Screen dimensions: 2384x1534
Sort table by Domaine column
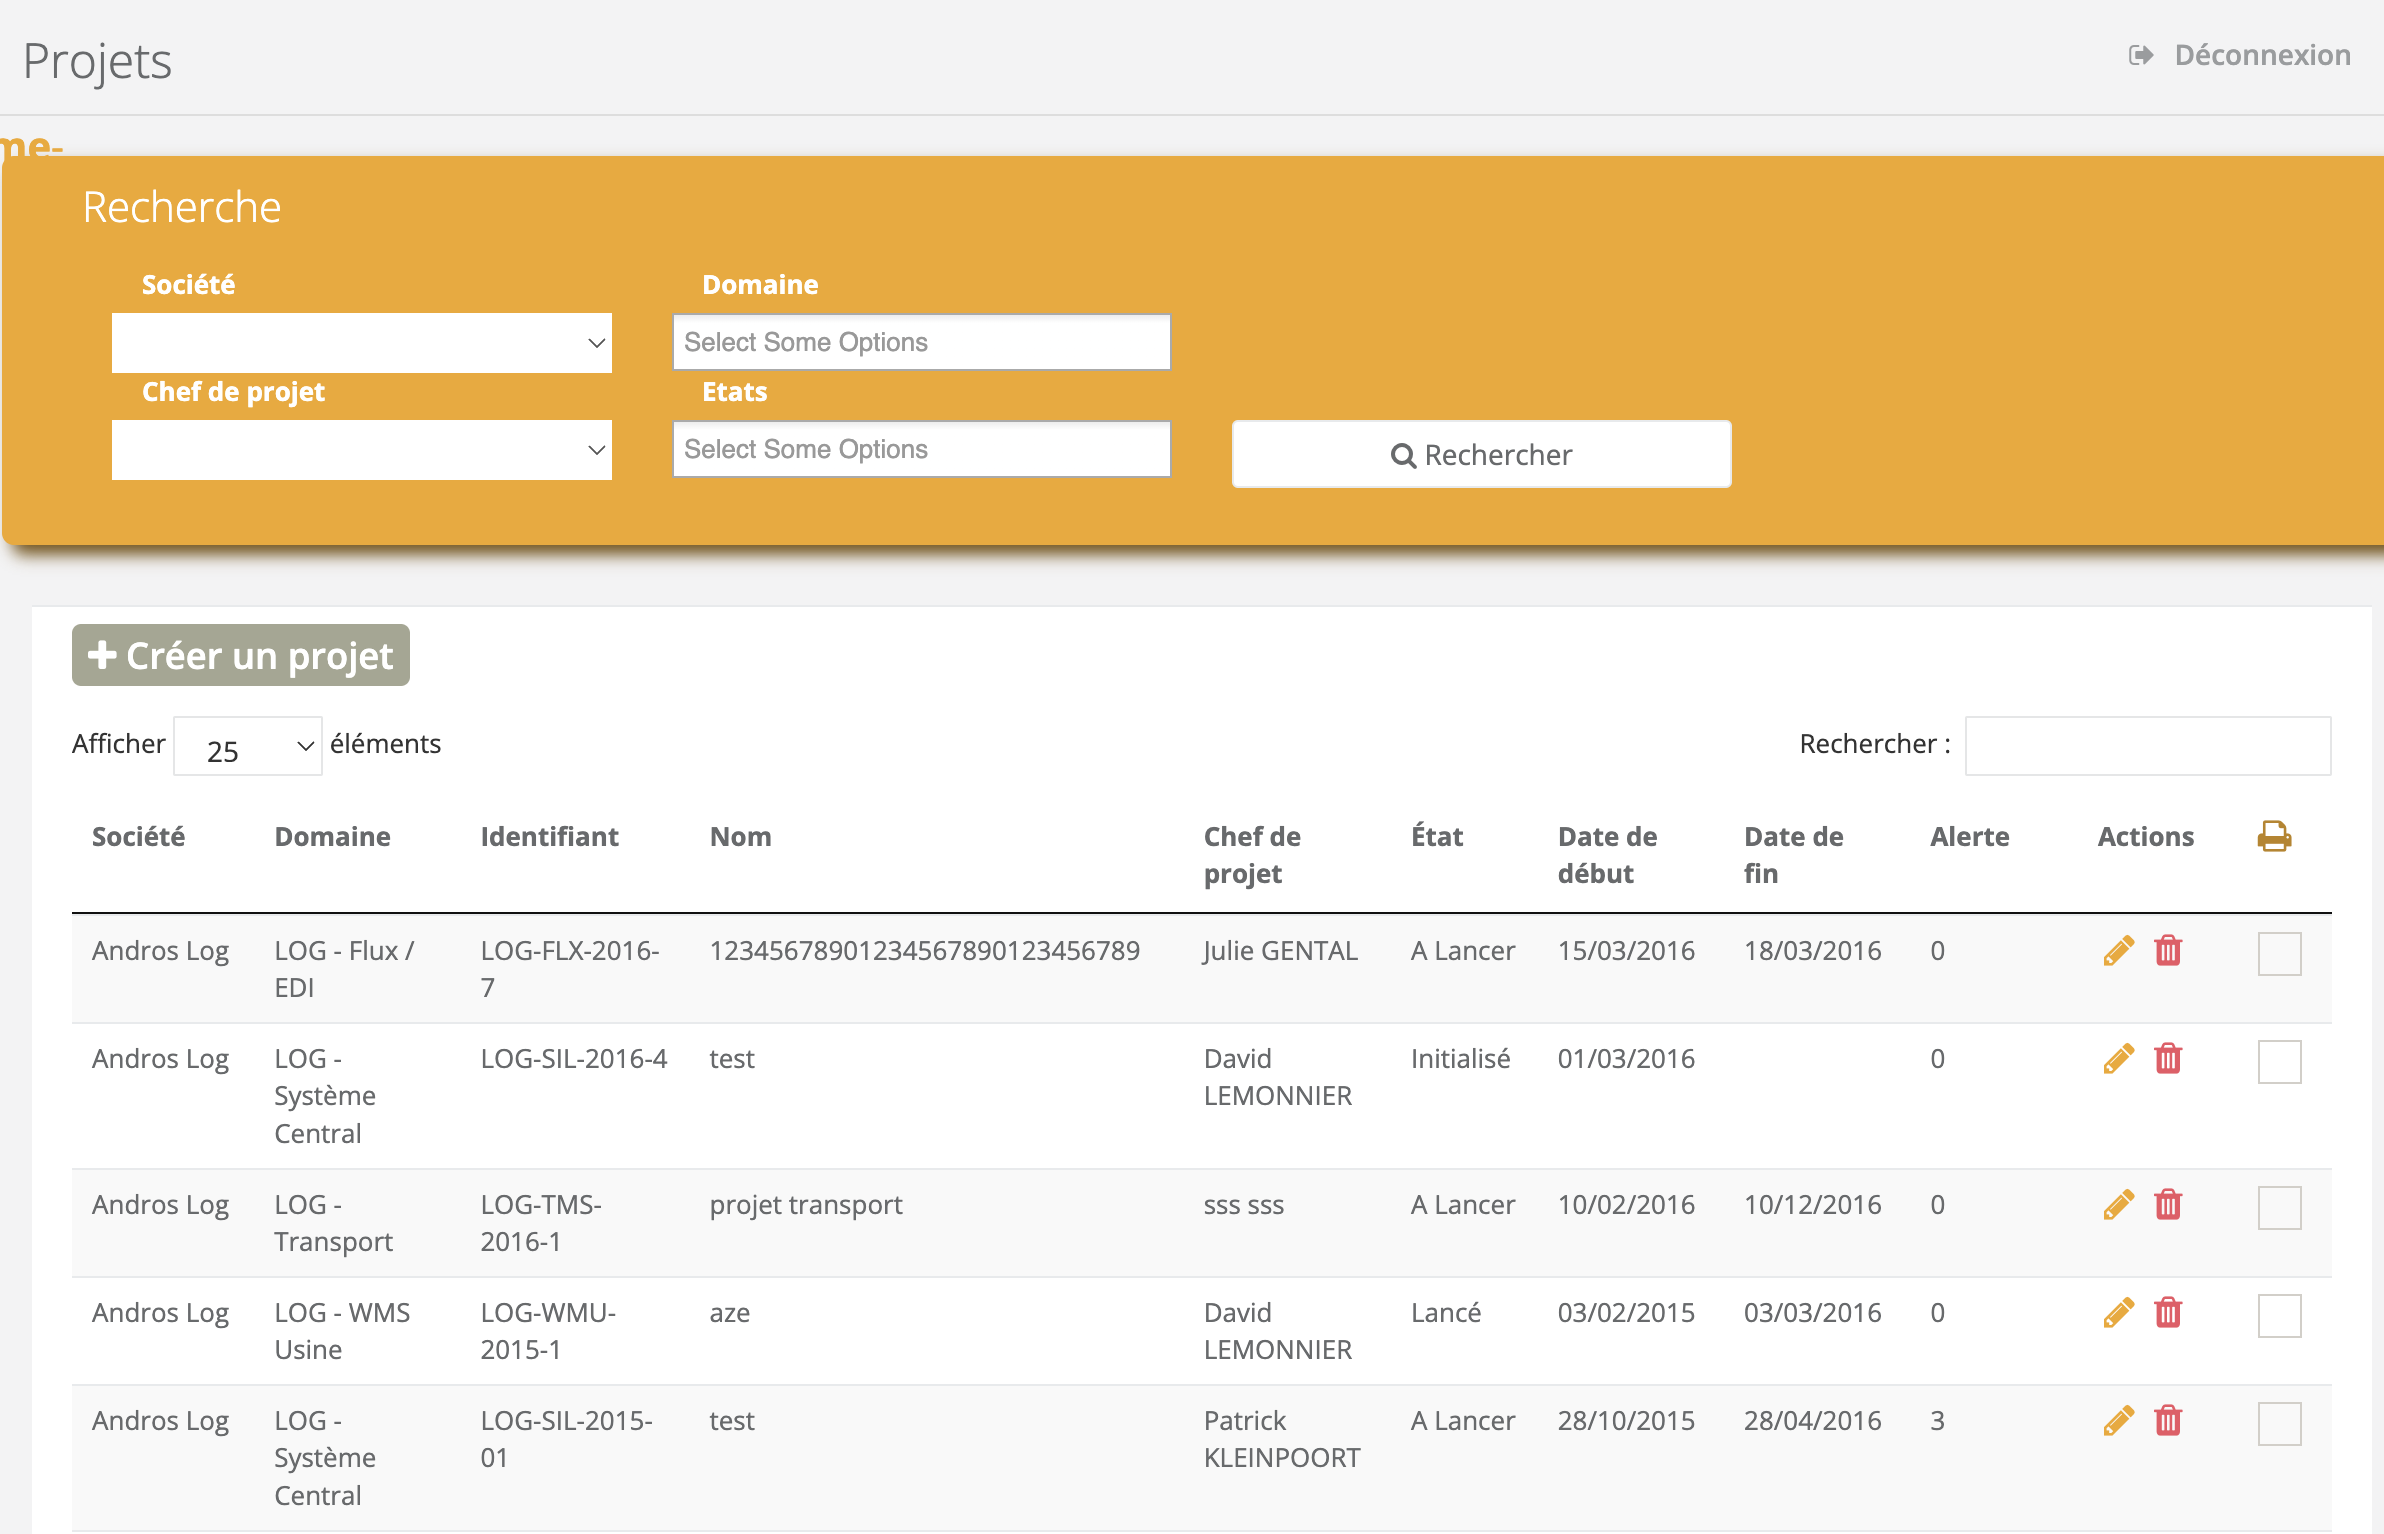[332, 837]
